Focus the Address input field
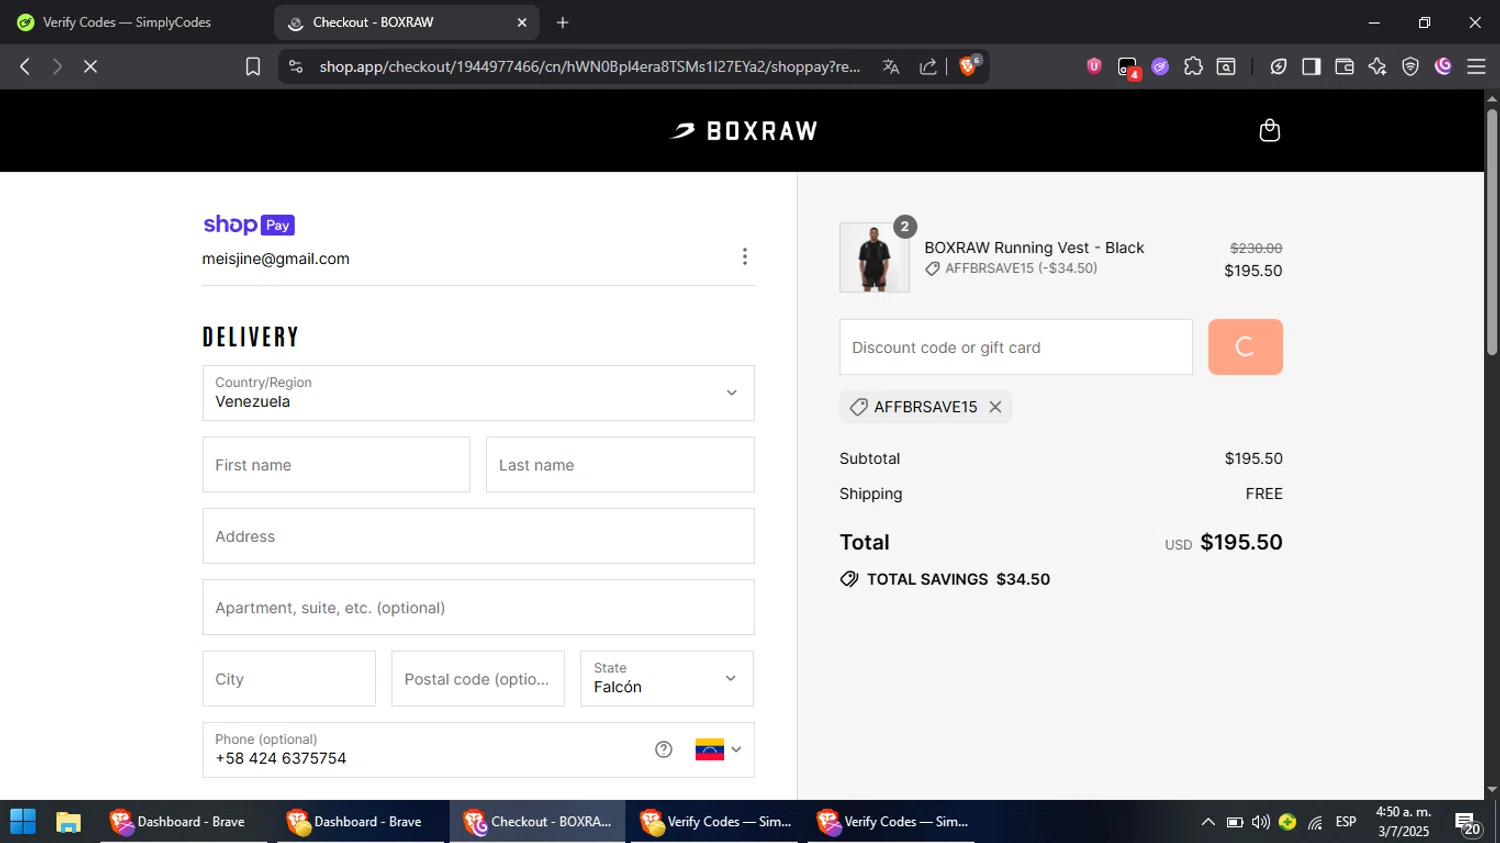The width and height of the screenshot is (1500, 843). pos(478,536)
